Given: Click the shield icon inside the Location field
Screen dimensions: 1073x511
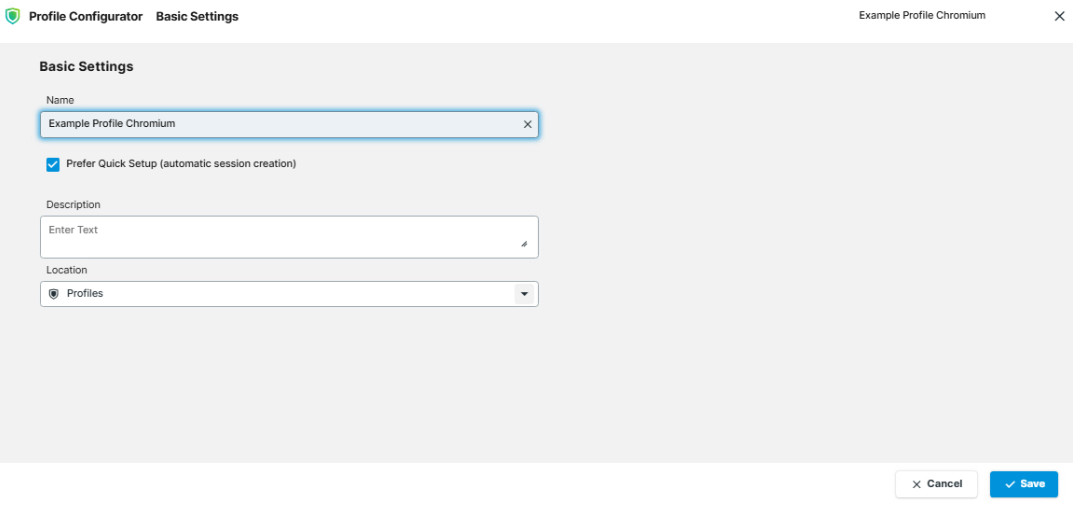Looking at the screenshot, I should pos(54,294).
